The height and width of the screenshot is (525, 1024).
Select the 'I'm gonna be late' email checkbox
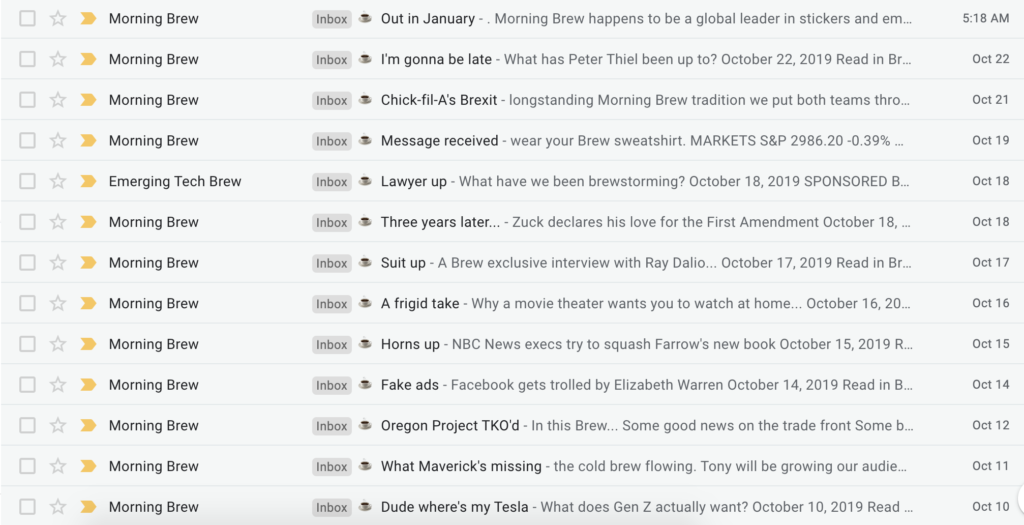coord(27,59)
